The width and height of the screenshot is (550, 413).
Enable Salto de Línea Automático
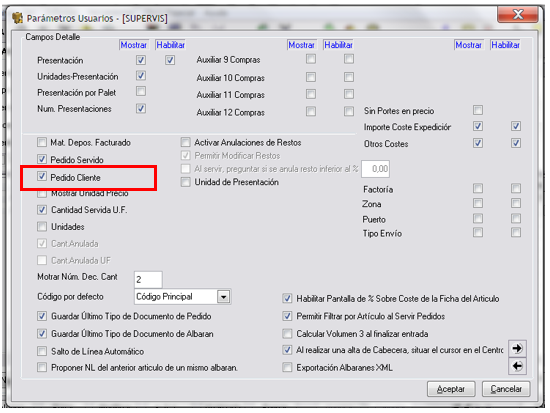pyautogui.click(x=42, y=351)
